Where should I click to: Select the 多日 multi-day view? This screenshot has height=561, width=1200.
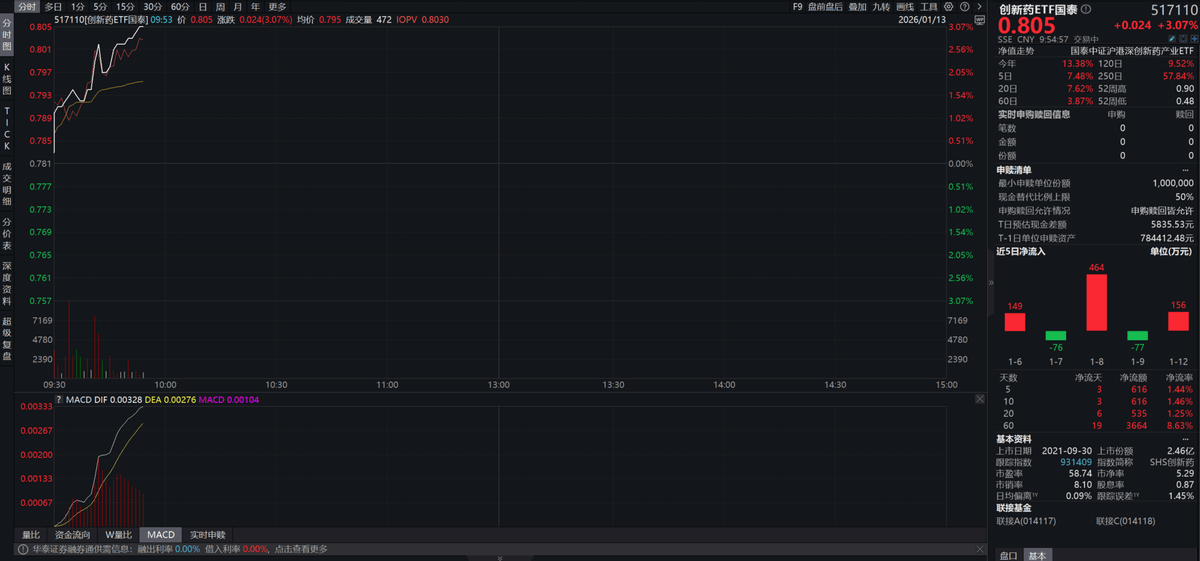coord(53,6)
